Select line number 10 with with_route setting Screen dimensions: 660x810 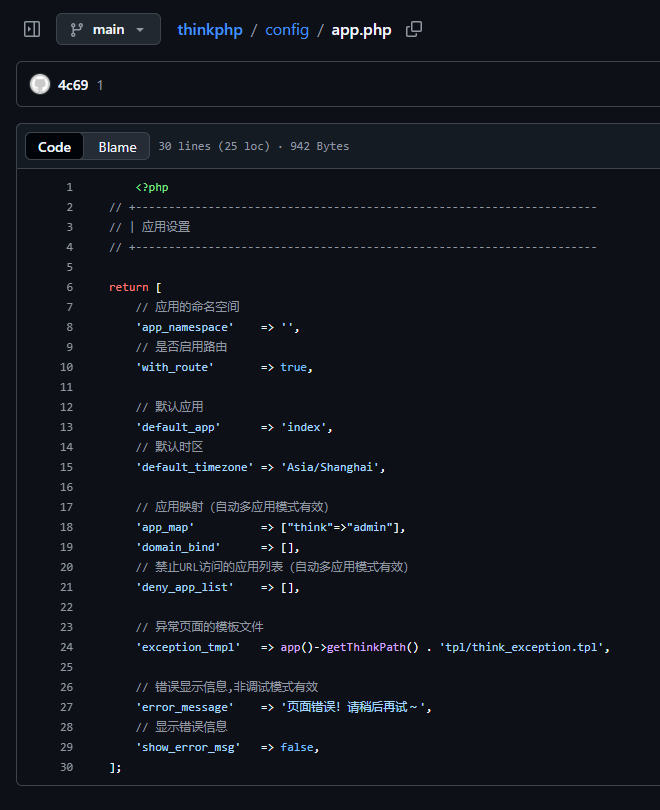point(66,366)
